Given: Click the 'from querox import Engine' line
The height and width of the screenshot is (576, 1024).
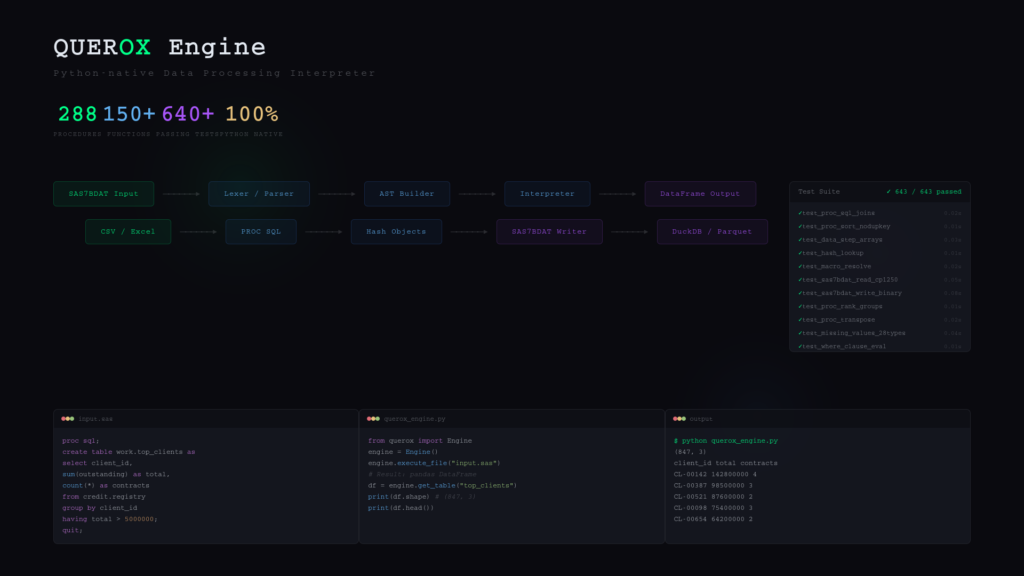Looking at the screenshot, I should click(x=420, y=441).
